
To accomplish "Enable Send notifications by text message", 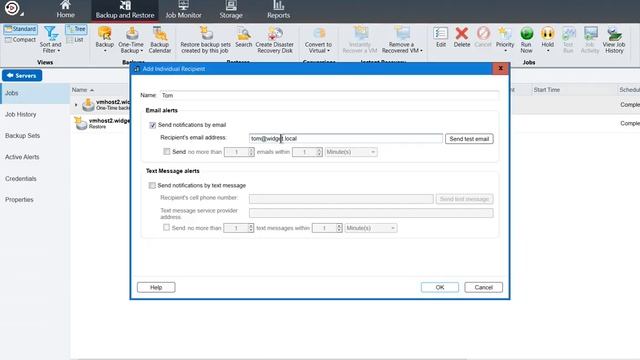I will pyautogui.click(x=152, y=185).
